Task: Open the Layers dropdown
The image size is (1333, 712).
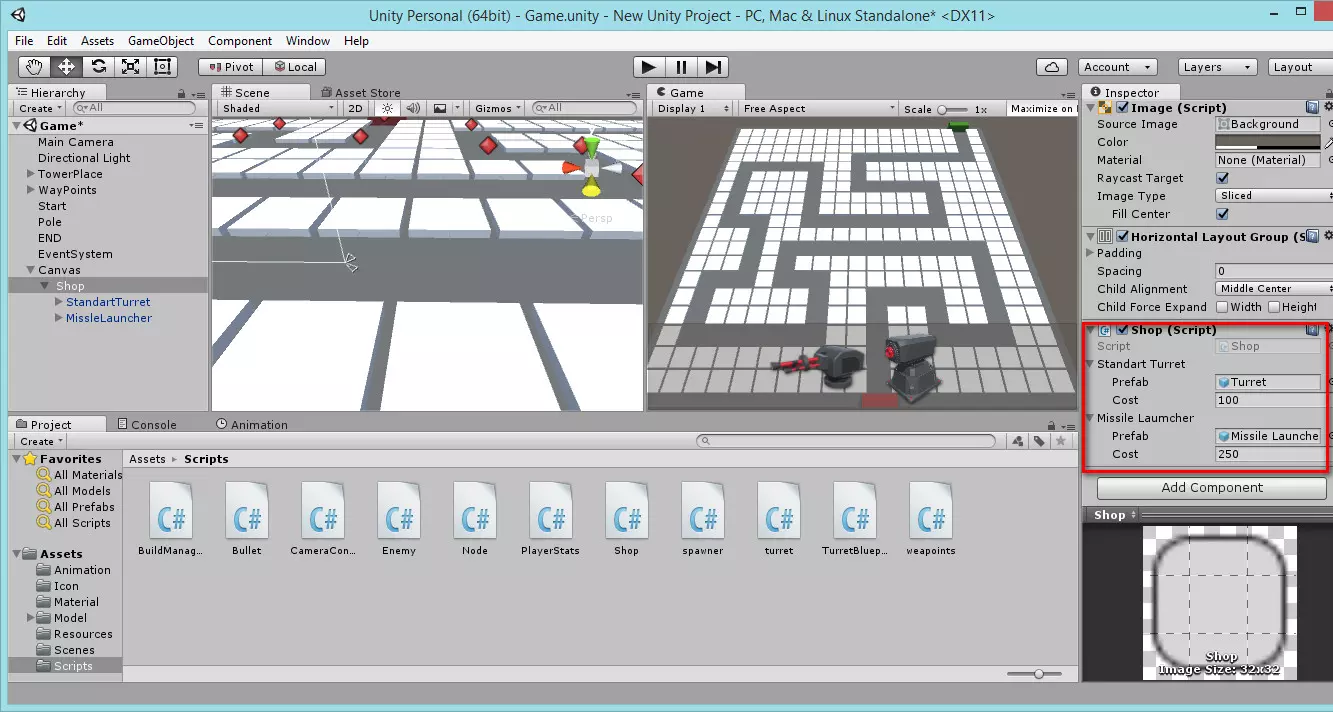Action: [1215, 67]
